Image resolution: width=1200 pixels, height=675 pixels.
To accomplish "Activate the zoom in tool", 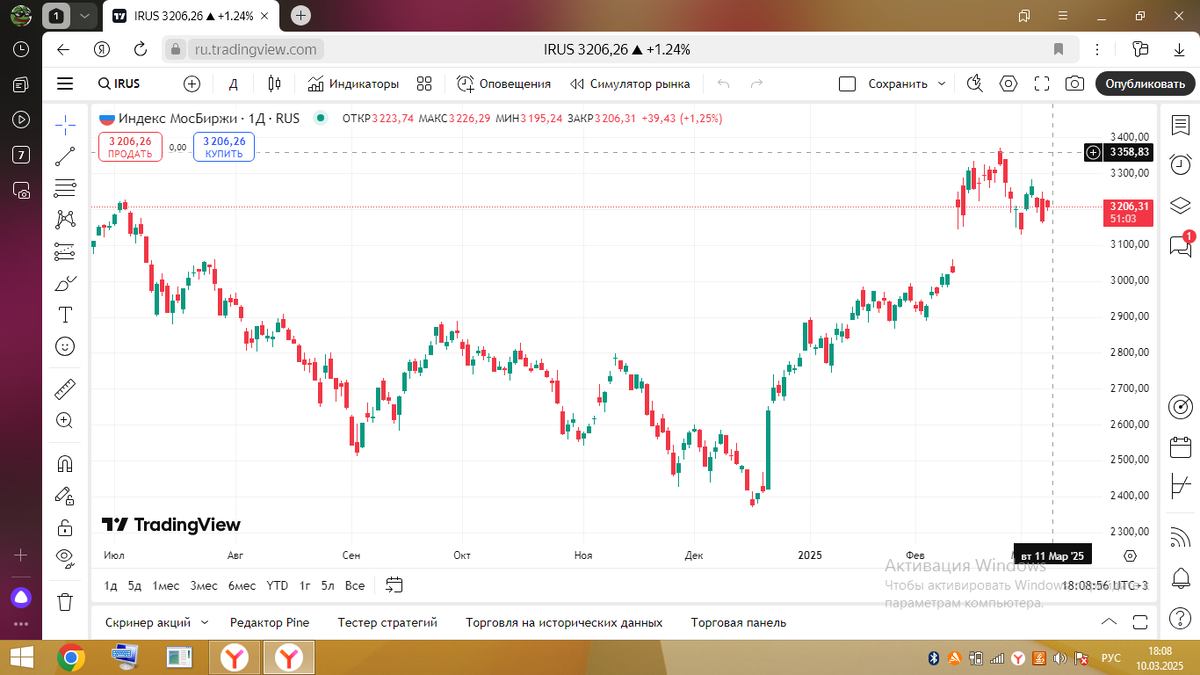I will pyautogui.click(x=65, y=421).
